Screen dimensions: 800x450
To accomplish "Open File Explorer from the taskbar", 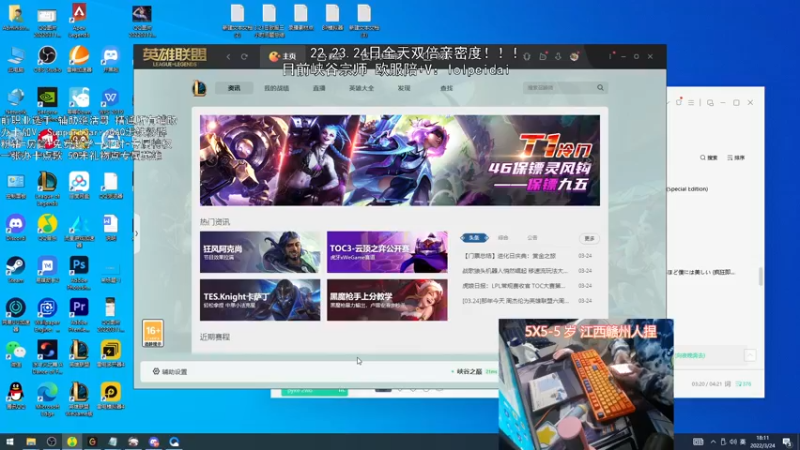I will point(31,442).
